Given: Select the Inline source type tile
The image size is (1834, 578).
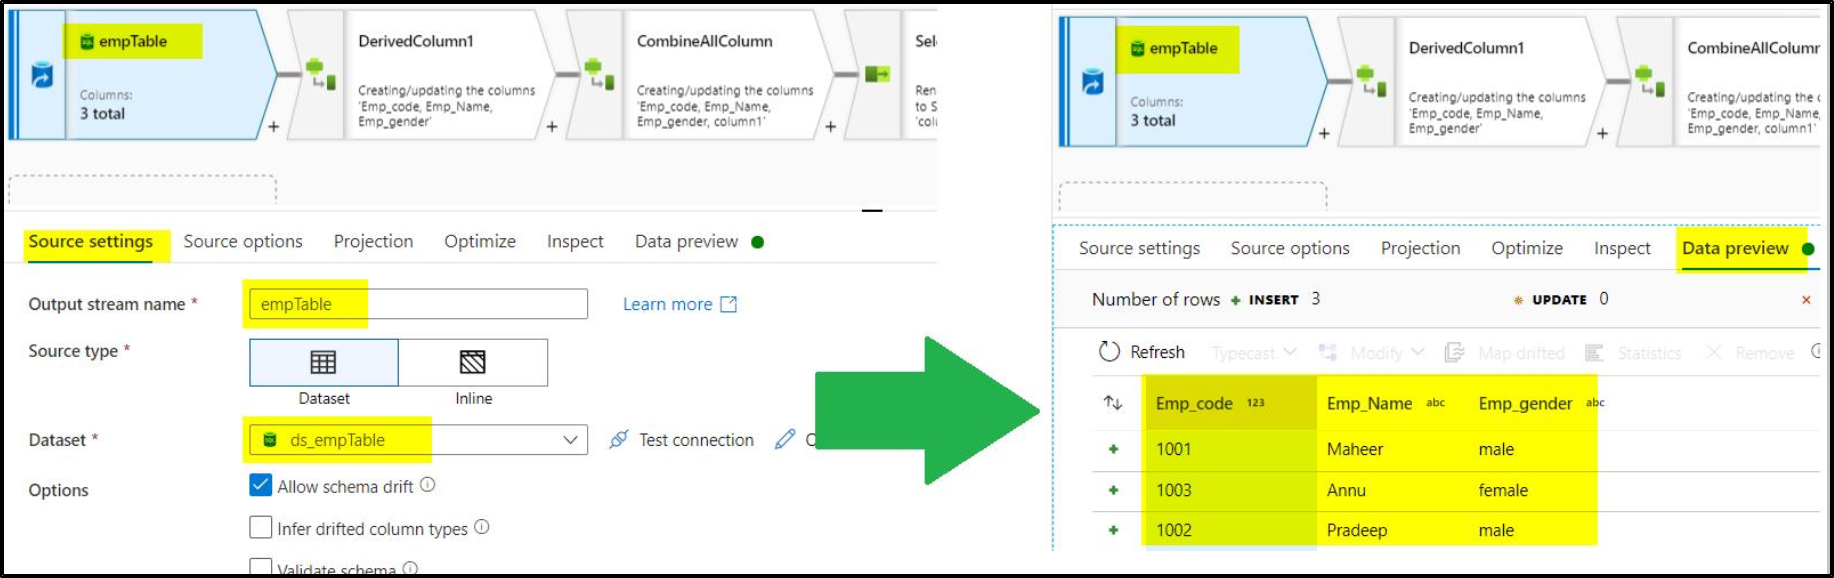Looking at the screenshot, I should click(474, 362).
